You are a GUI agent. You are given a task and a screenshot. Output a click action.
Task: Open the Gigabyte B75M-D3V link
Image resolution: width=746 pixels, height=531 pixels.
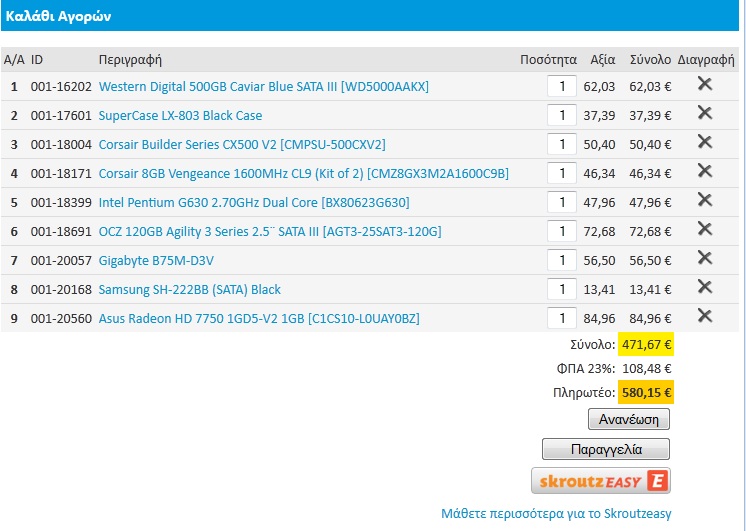point(156,261)
